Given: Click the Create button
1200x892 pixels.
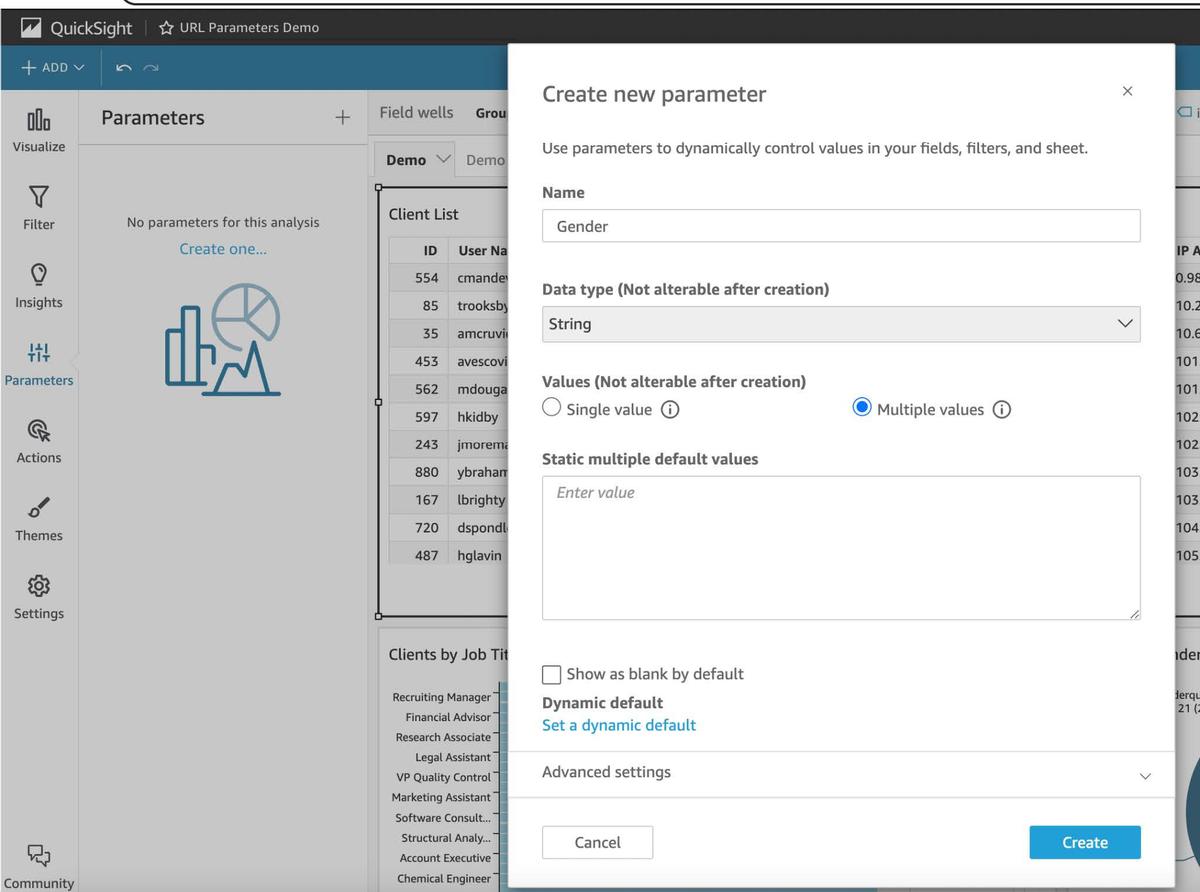Looking at the screenshot, I should 1084,842.
